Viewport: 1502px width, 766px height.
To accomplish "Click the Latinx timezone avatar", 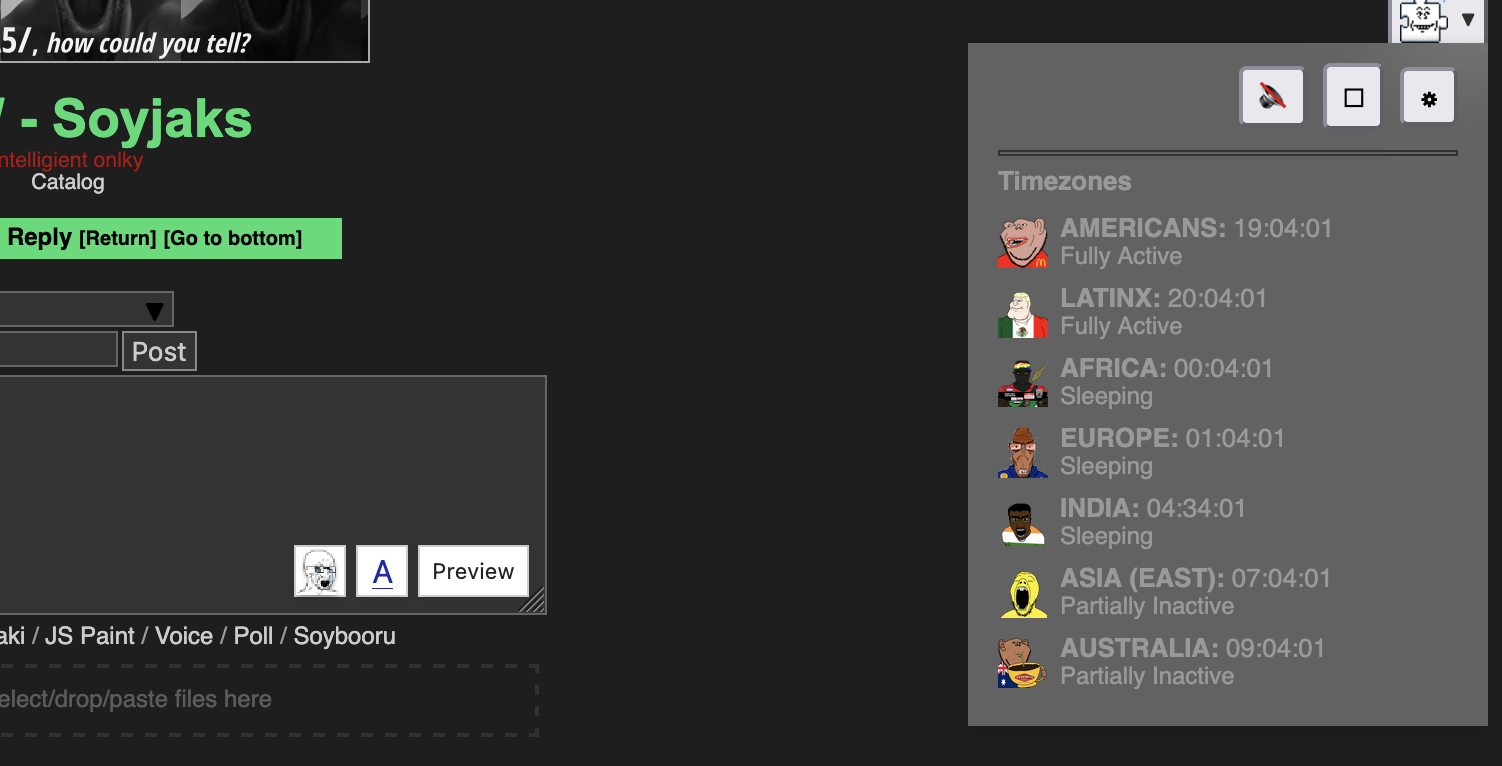I will (x=1022, y=313).
